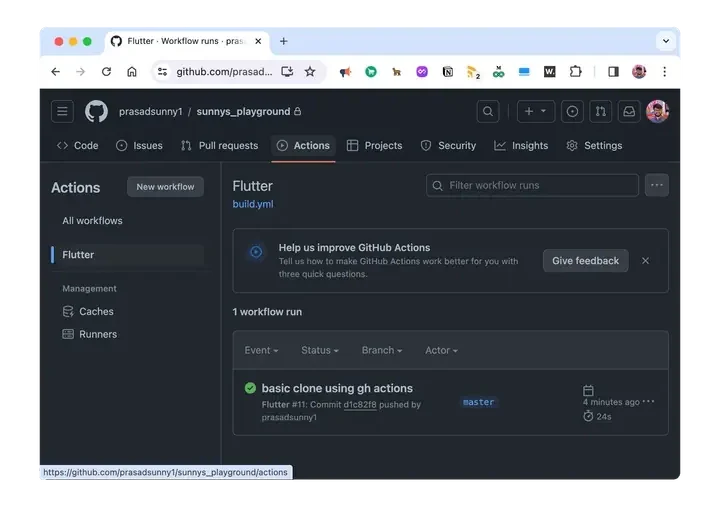Click the prasadsunny1 owner link
This screenshot has width=720, height=532.
151,112
